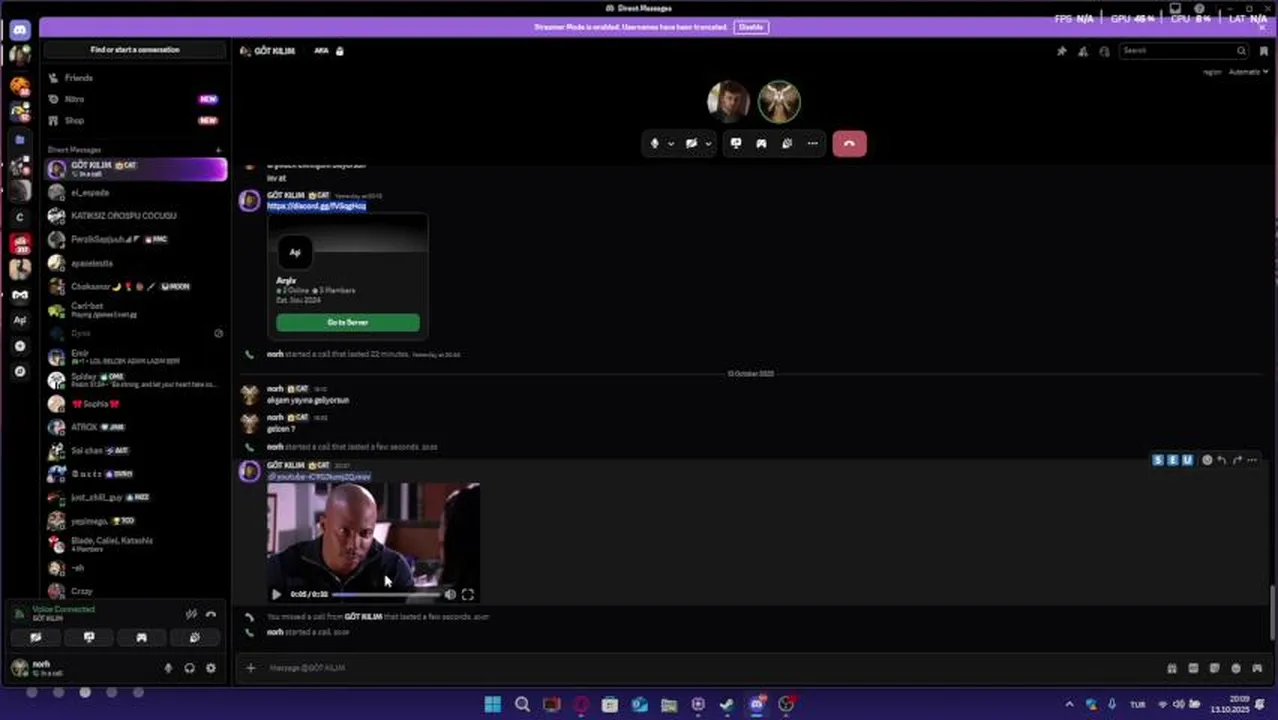This screenshot has height=720, width=1278.
Task: Open the inbox icon beside search
Action: click(x=1263, y=51)
